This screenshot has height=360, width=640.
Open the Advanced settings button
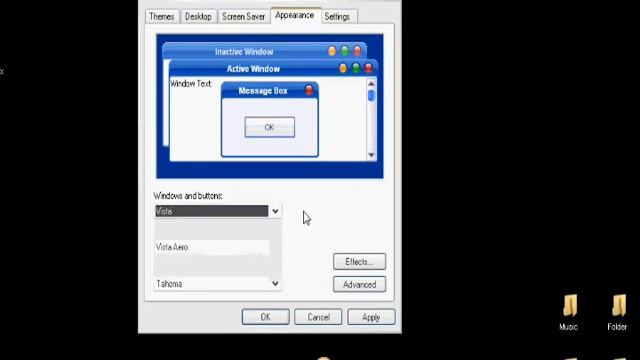click(359, 284)
